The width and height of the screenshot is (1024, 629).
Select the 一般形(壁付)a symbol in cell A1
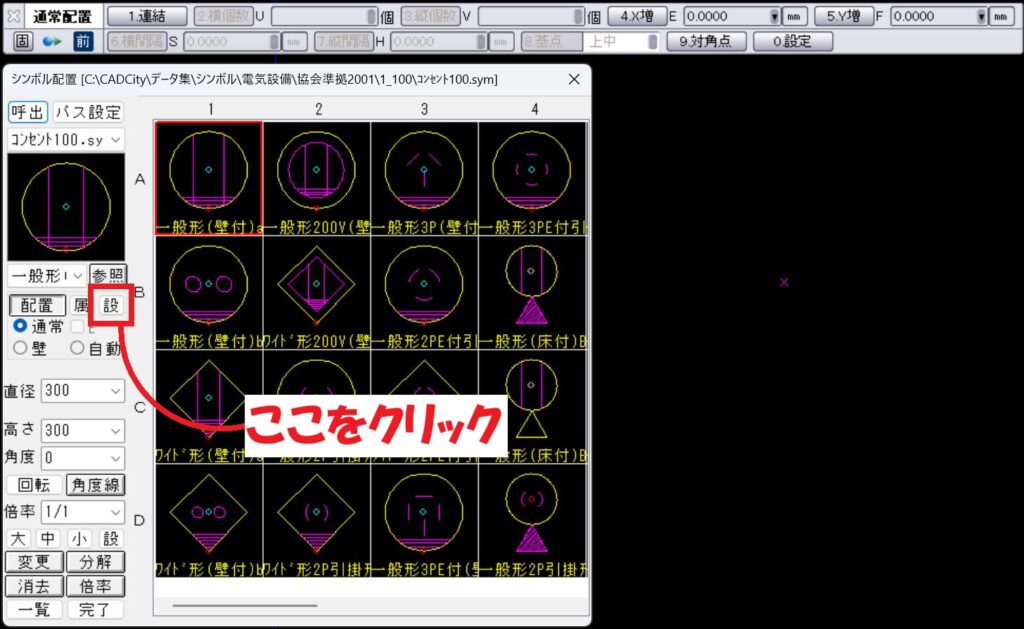[208, 178]
